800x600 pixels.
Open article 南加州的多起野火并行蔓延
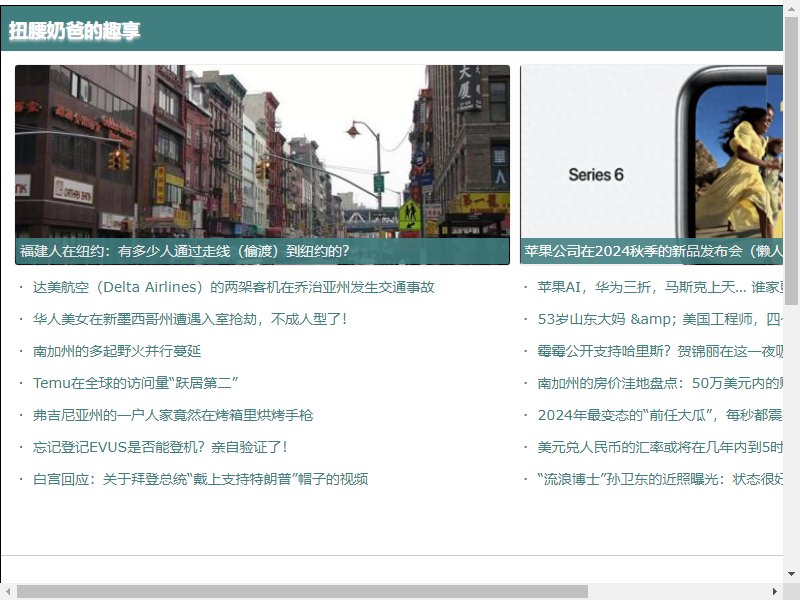point(117,351)
